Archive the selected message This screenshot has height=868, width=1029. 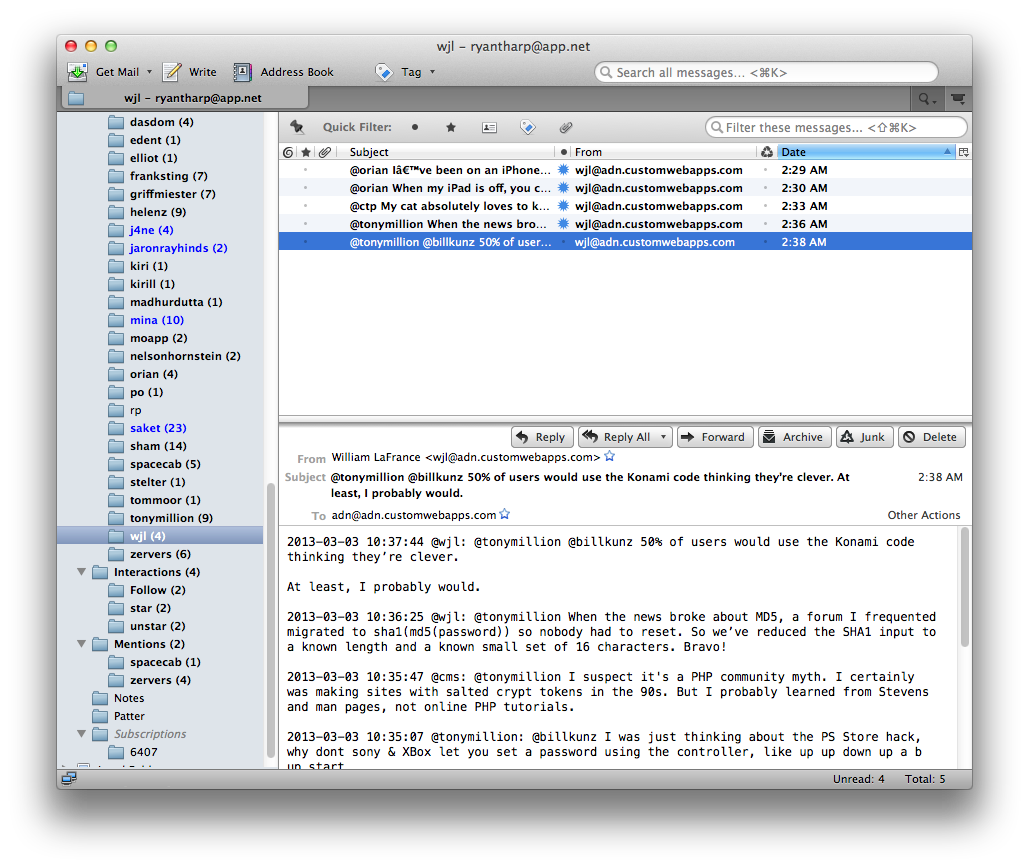tap(795, 437)
